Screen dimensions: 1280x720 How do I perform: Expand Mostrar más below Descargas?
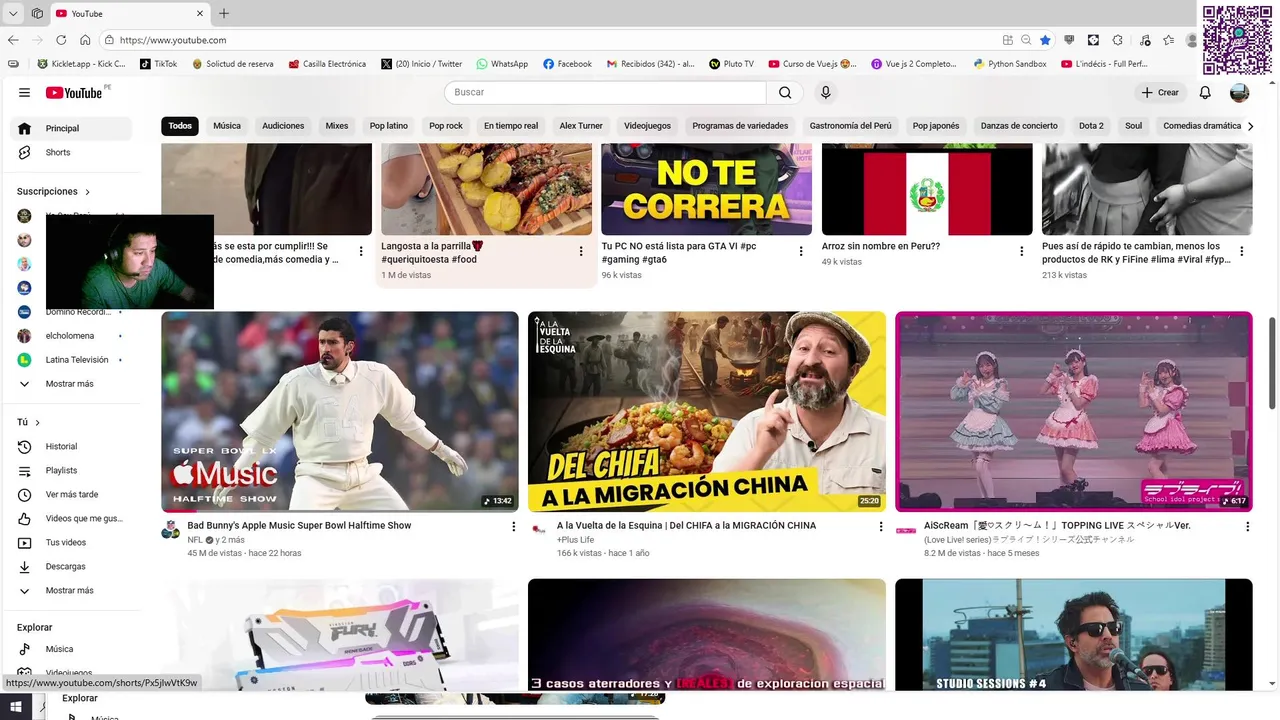[x=70, y=590]
